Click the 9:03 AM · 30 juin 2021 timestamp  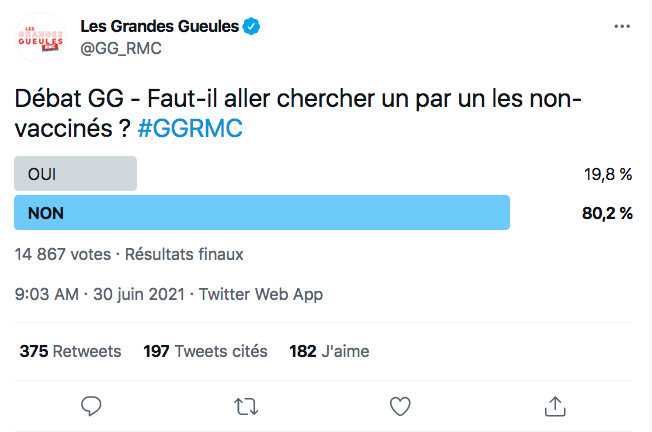(100, 294)
